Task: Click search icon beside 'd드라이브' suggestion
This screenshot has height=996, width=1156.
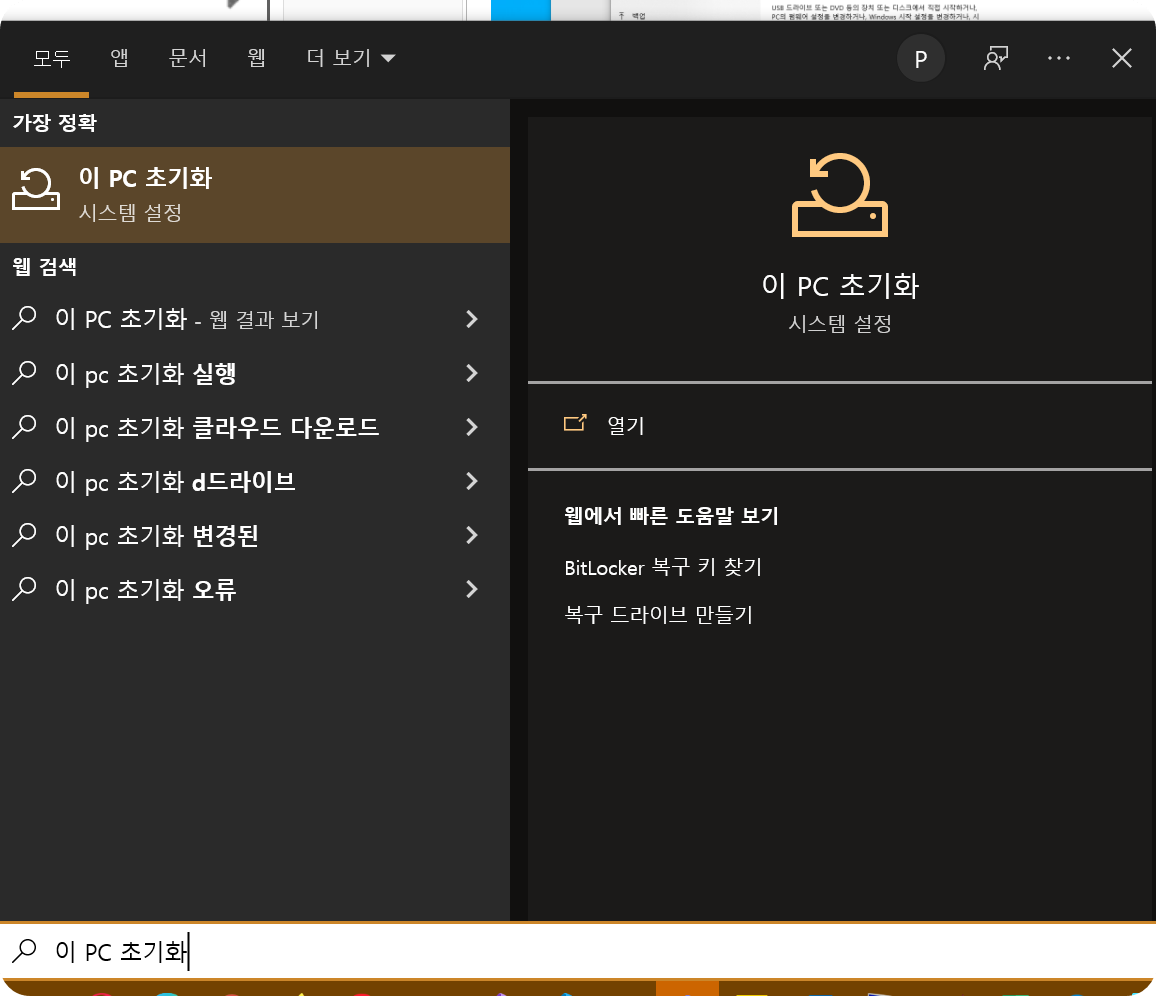Action: coord(24,481)
